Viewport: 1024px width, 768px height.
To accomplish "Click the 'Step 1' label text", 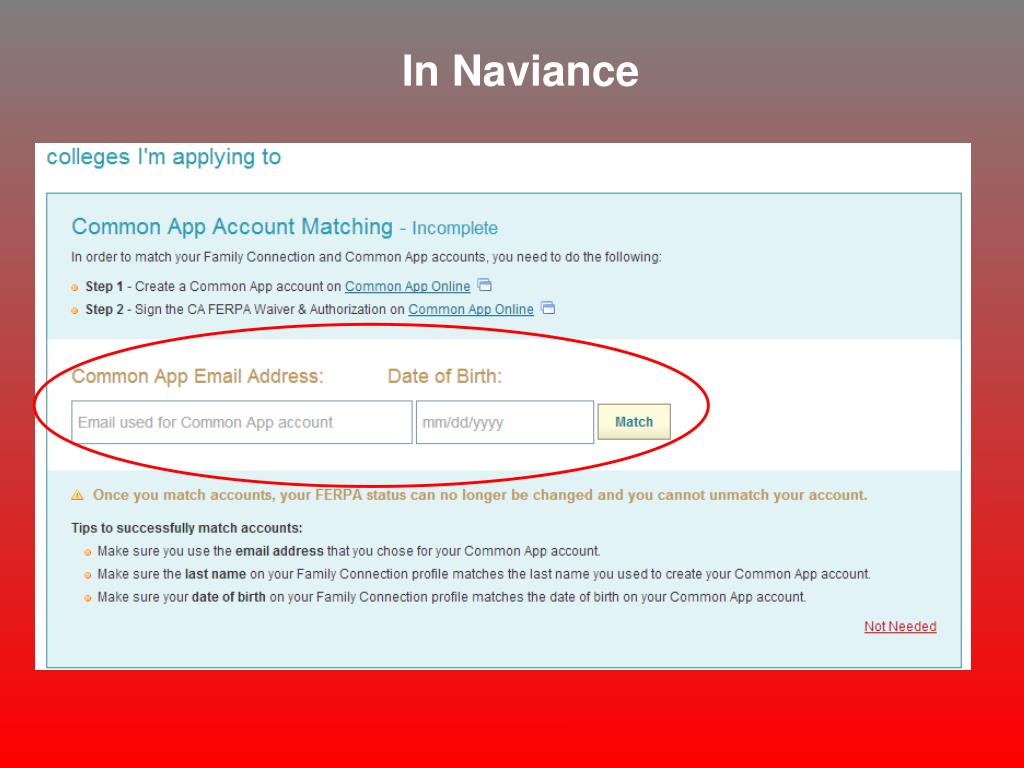I will pos(104,287).
